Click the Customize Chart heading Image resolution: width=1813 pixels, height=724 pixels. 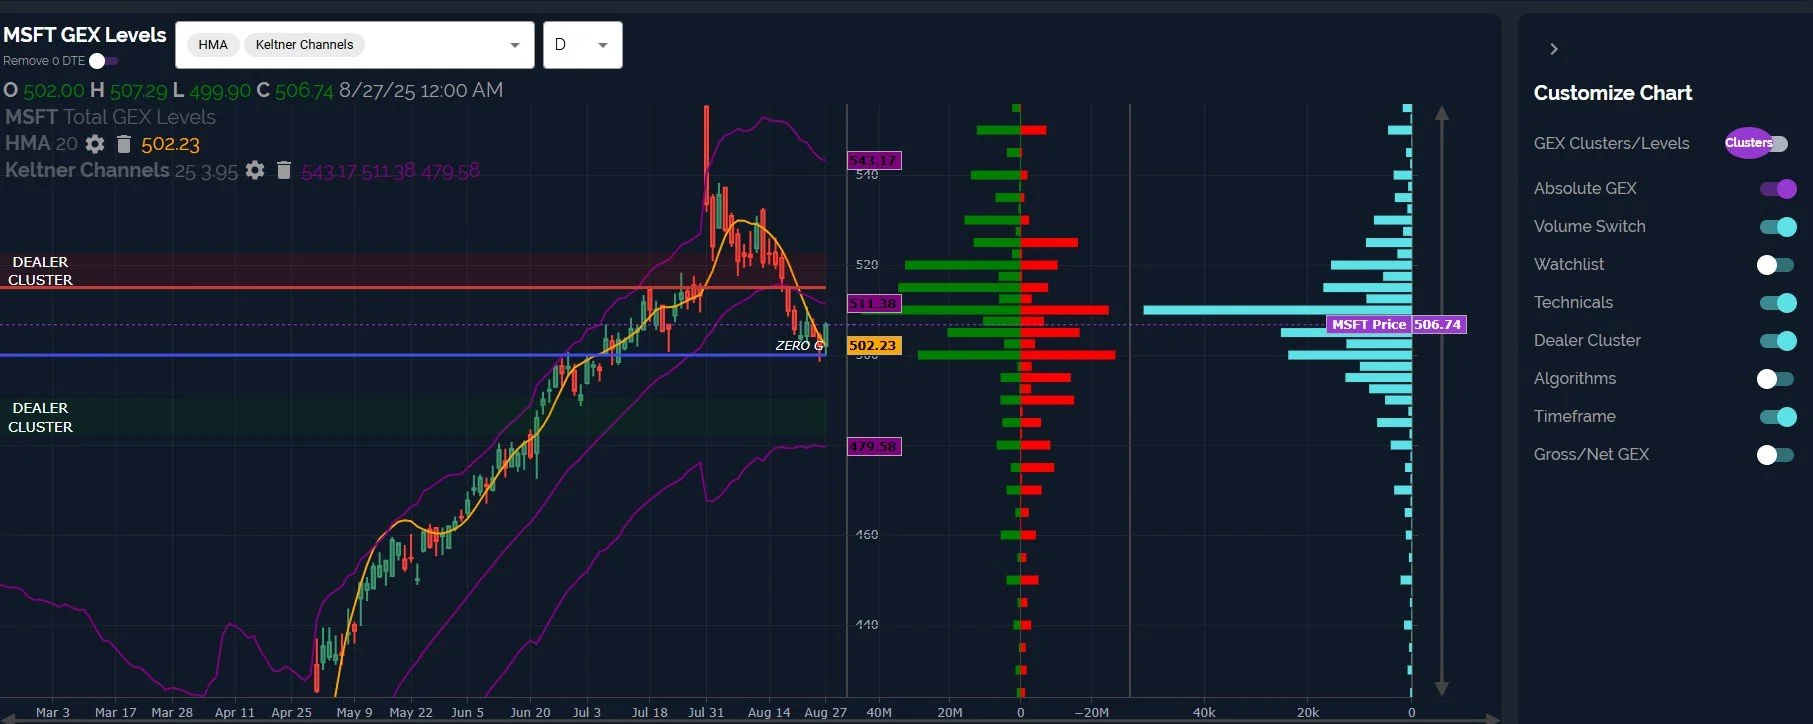click(x=1613, y=93)
